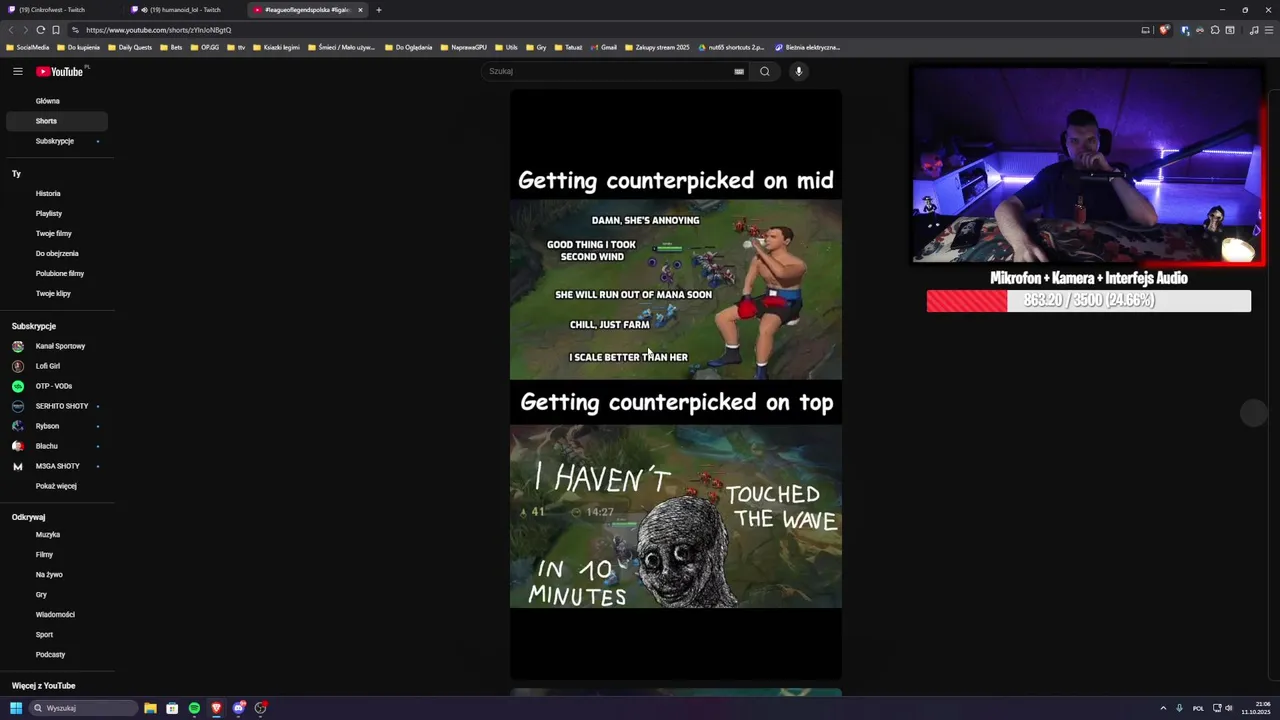1280x720 pixels.
Task: Open Do obejrzenia watch later list
Action: pos(57,253)
